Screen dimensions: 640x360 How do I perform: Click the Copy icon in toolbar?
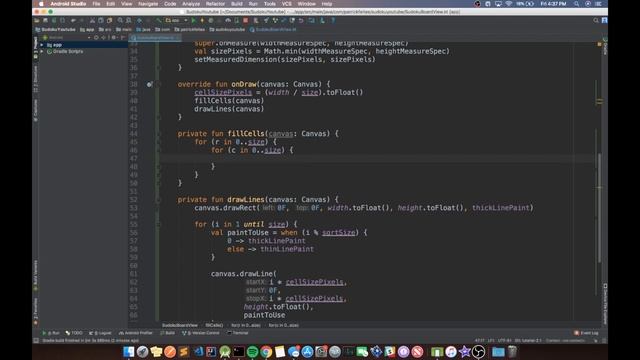click(101, 20)
